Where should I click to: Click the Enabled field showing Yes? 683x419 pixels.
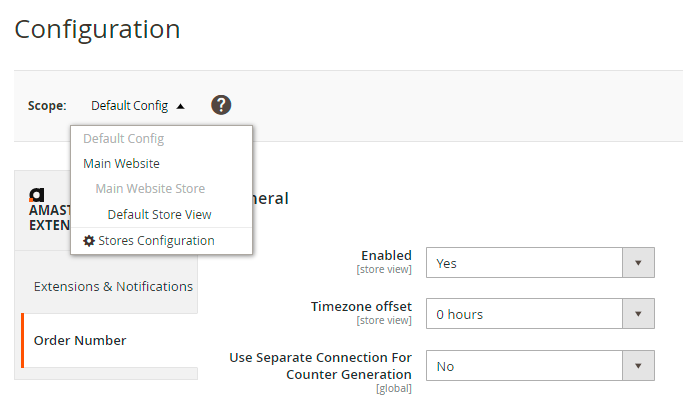524,263
